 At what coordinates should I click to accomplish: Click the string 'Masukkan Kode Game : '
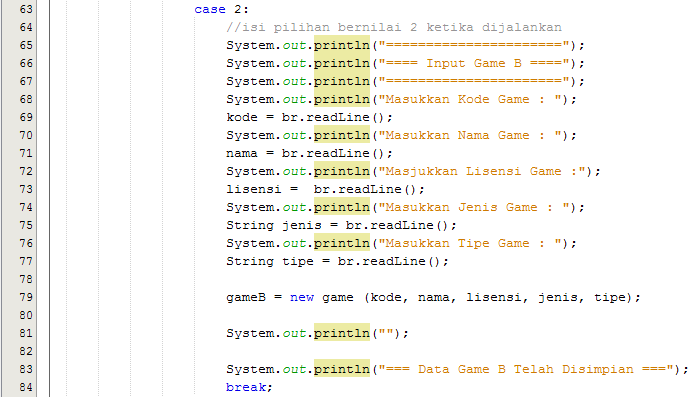click(470, 99)
